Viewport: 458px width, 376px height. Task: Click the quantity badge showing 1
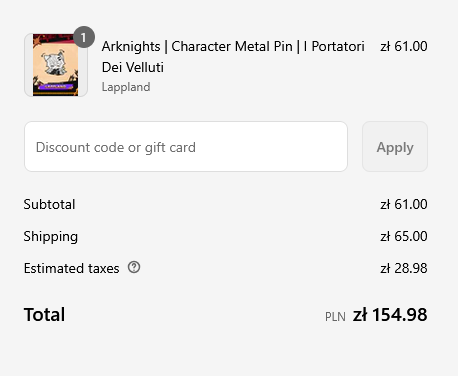[84, 37]
